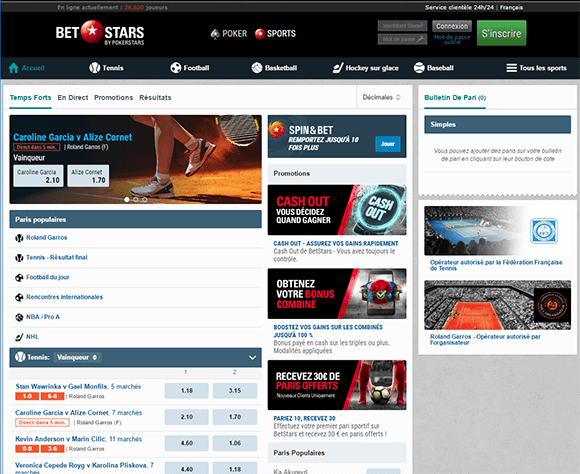This screenshot has width=580, height=474.
Task: Open Tennis - Résultat final link
Action: (57, 258)
